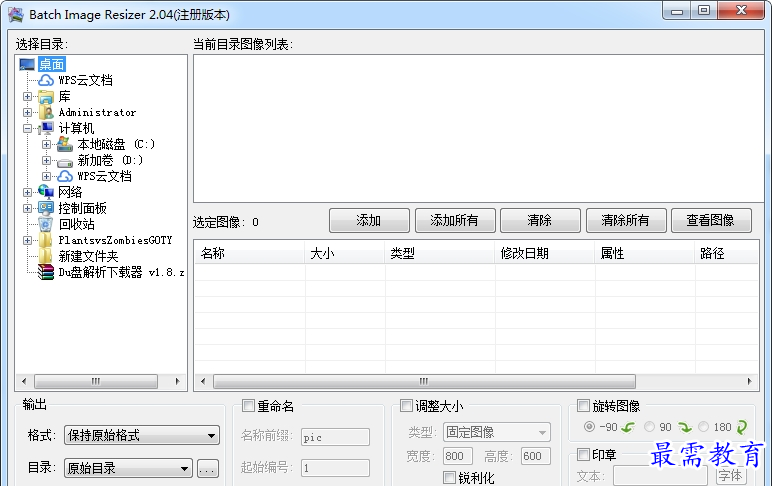Click the Network globe icon
The width and height of the screenshot is (772, 486).
tap(46, 192)
